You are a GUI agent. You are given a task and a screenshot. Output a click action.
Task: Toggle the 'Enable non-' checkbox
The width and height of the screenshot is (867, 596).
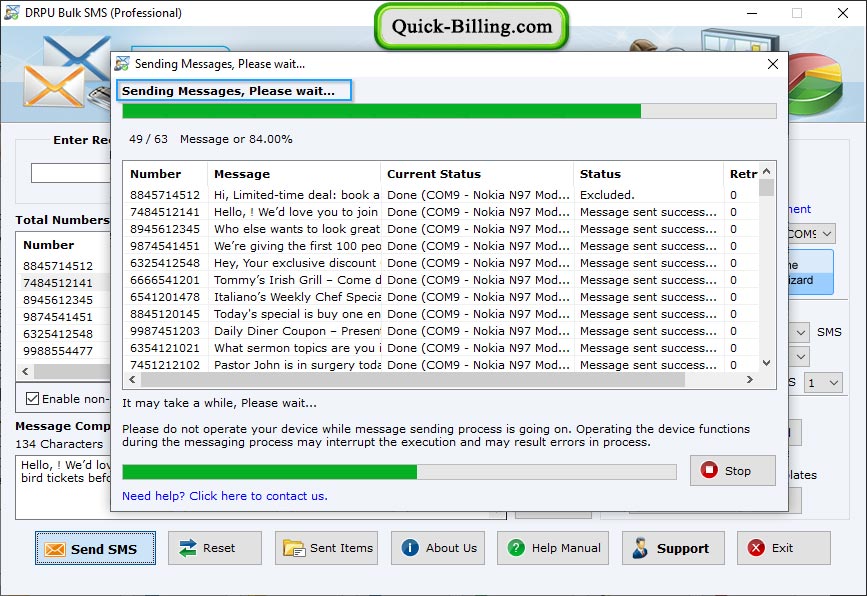(33, 399)
